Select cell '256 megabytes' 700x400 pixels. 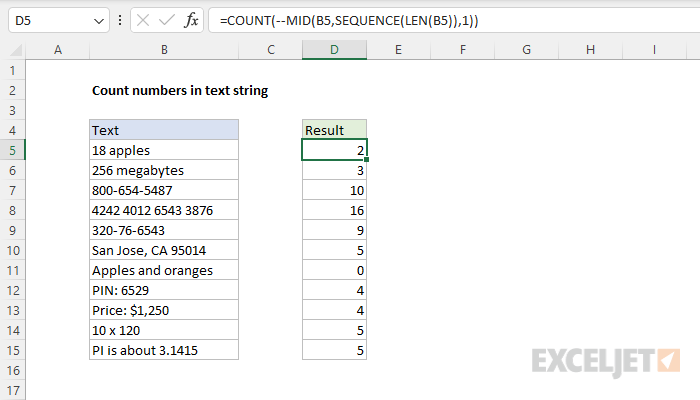(164, 170)
